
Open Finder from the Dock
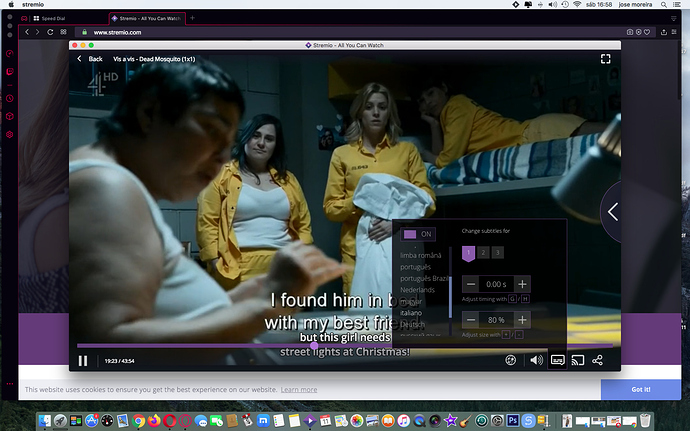(45, 421)
